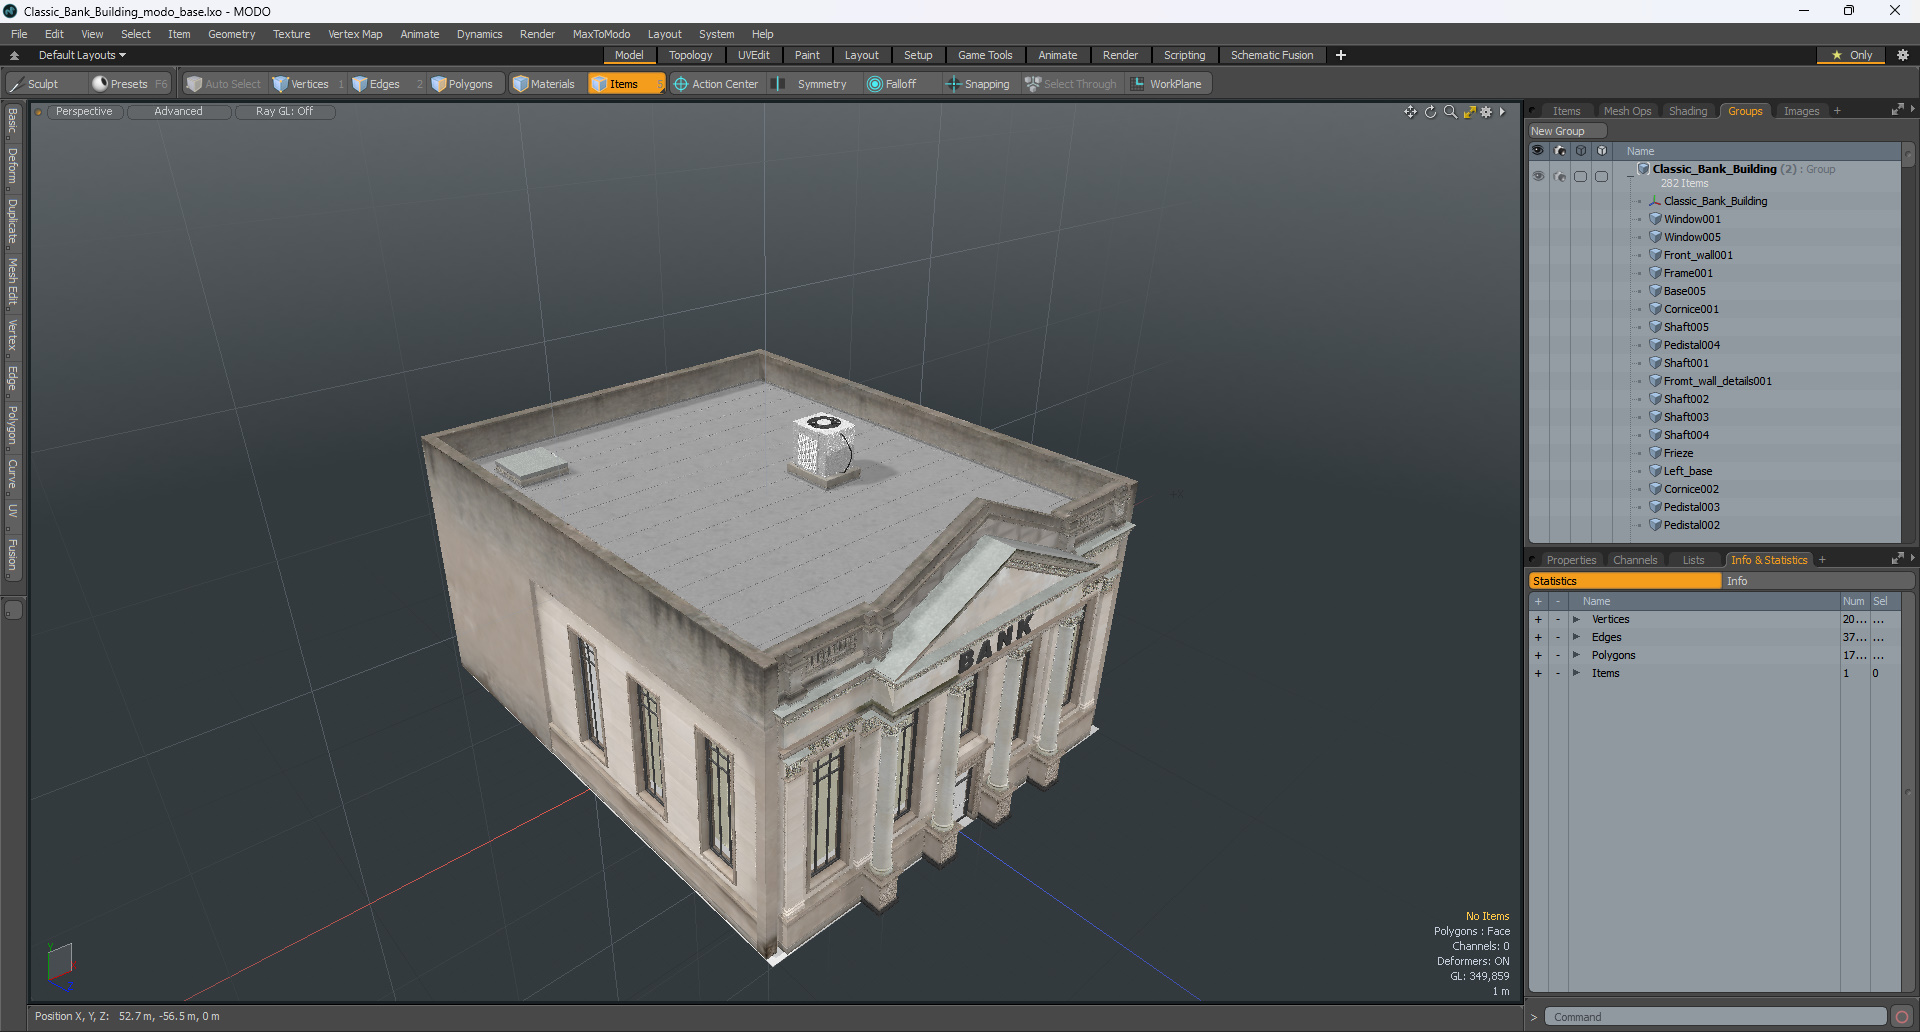Toggle render camera for Classic_Bank_Building group
1920x1032 pixels.
coord(1560,176)
